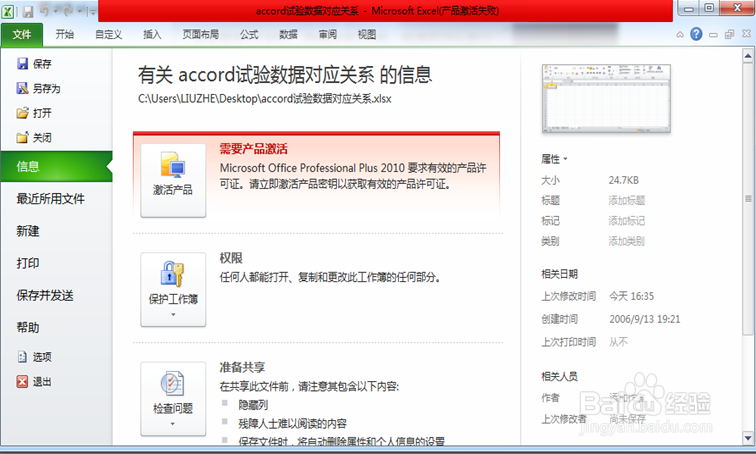The width and height of the screenshot is (756, 454).
Task: Open the 自定义 ribbon tab
Action: [108, 34]
